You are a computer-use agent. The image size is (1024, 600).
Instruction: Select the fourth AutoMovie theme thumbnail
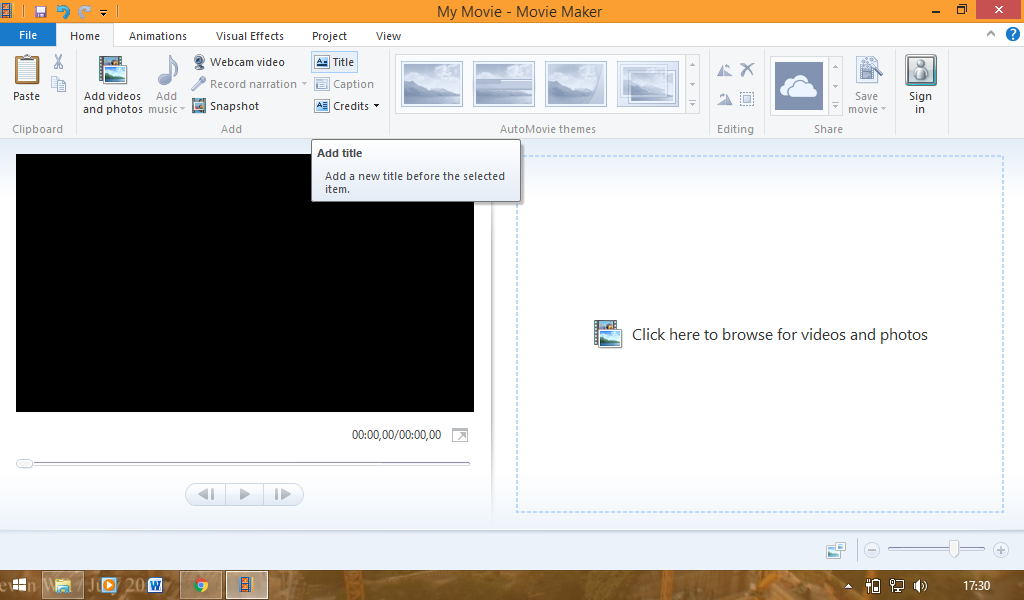(x=647, y=84)
